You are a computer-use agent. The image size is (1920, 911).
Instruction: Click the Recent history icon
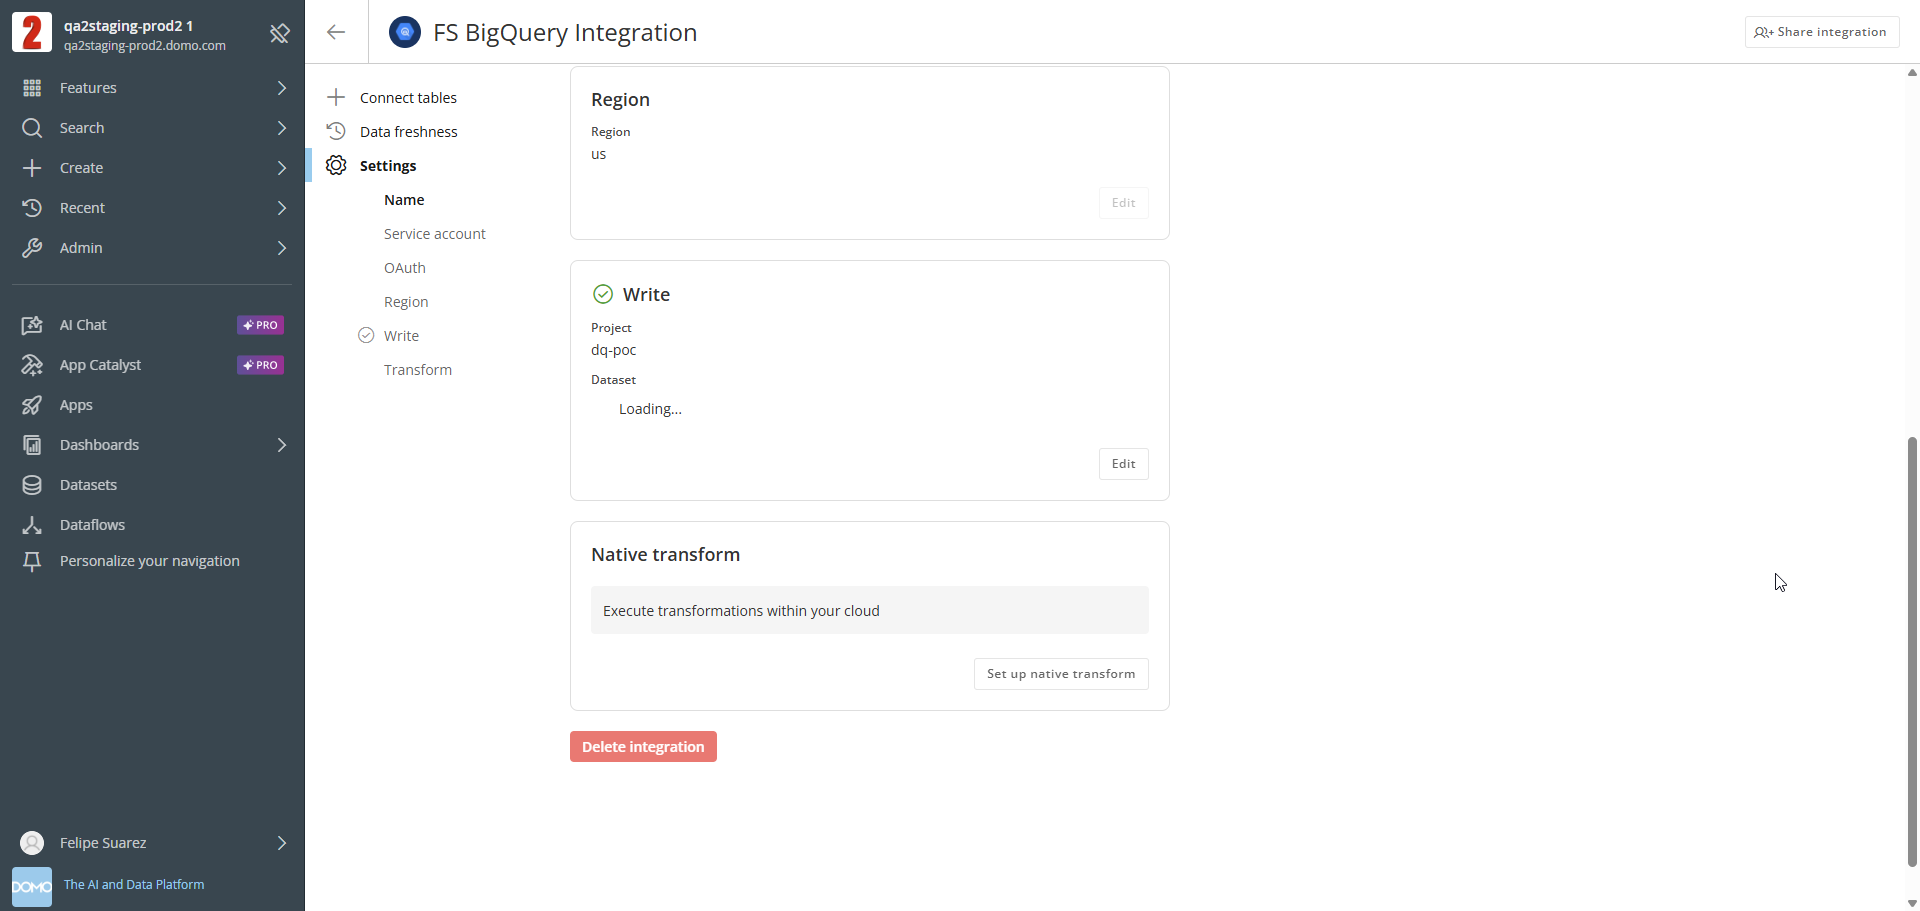[x=32, y=208]
